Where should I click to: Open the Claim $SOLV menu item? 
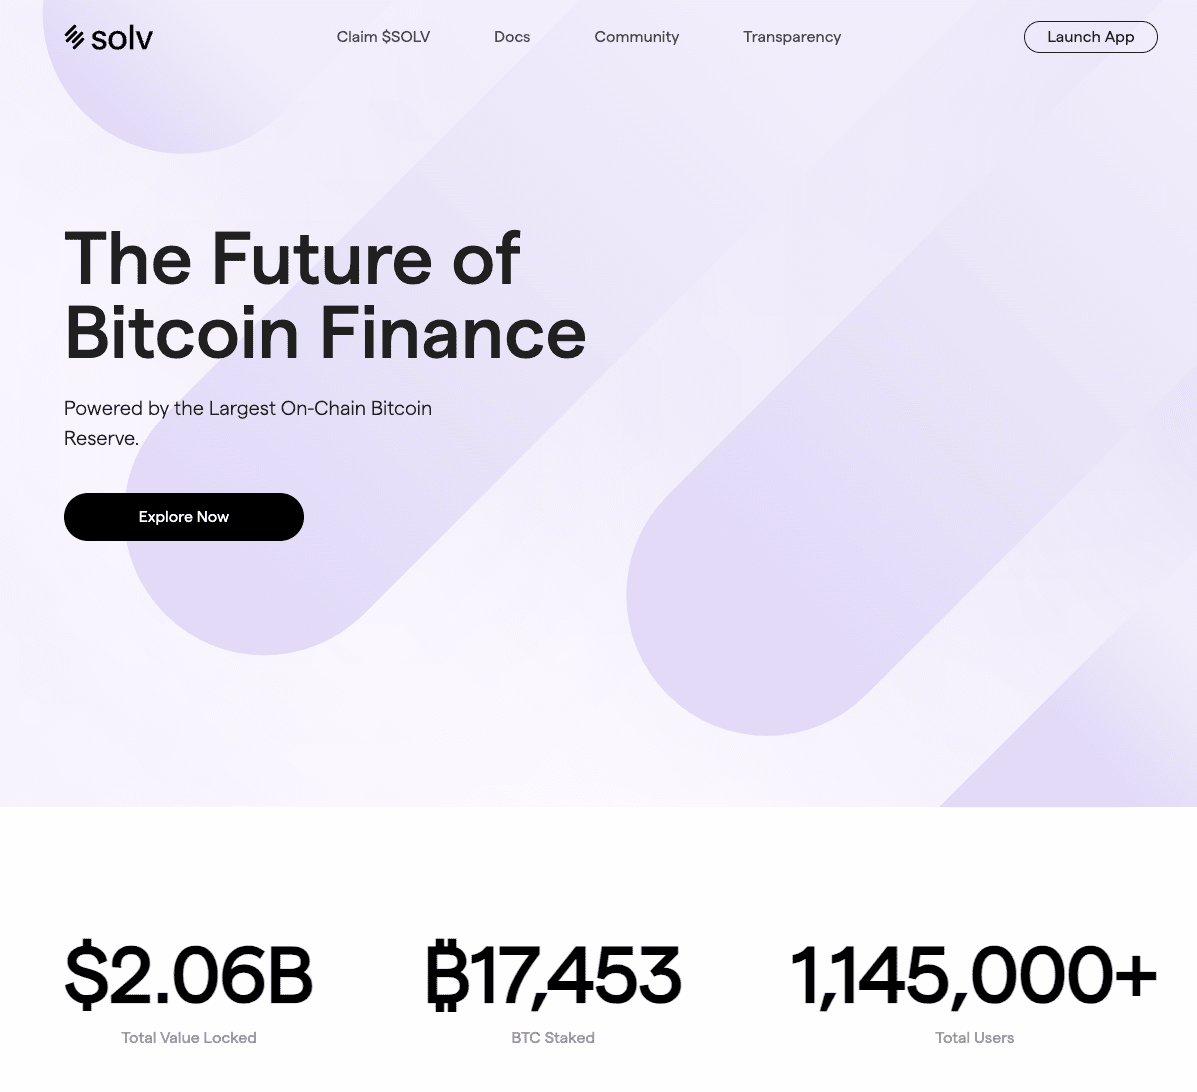click(x=383, y=37)
